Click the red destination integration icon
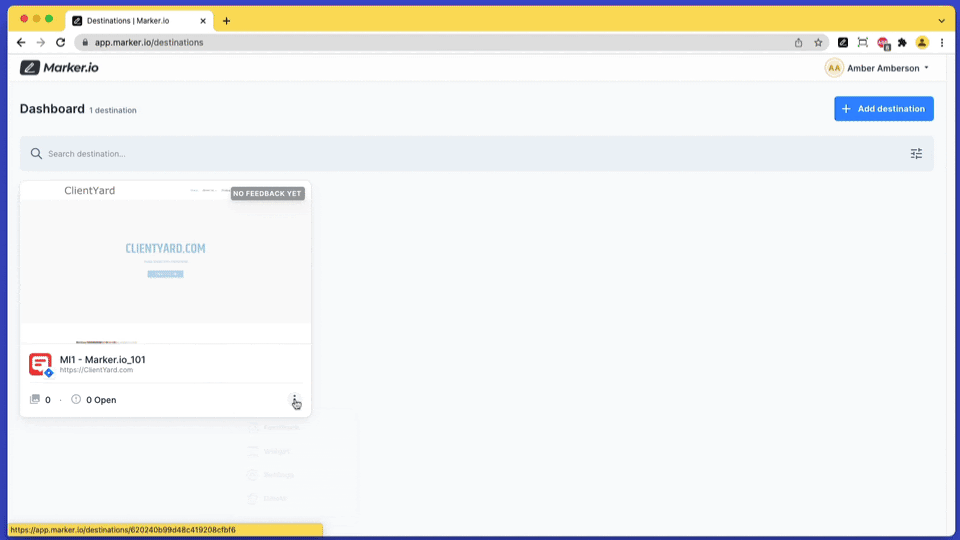 (x=40, y=364)
